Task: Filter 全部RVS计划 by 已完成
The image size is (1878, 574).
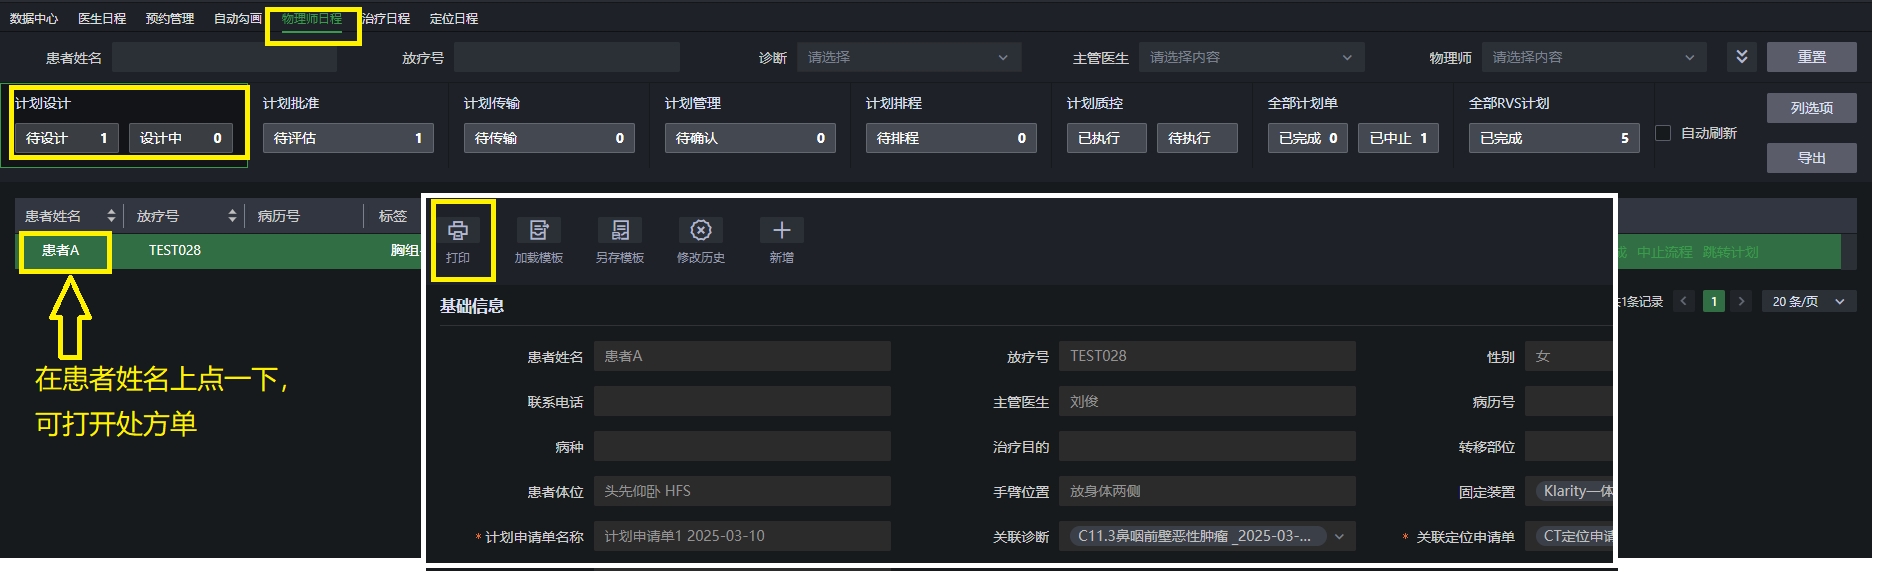Action: click(x=1554, y=138)
